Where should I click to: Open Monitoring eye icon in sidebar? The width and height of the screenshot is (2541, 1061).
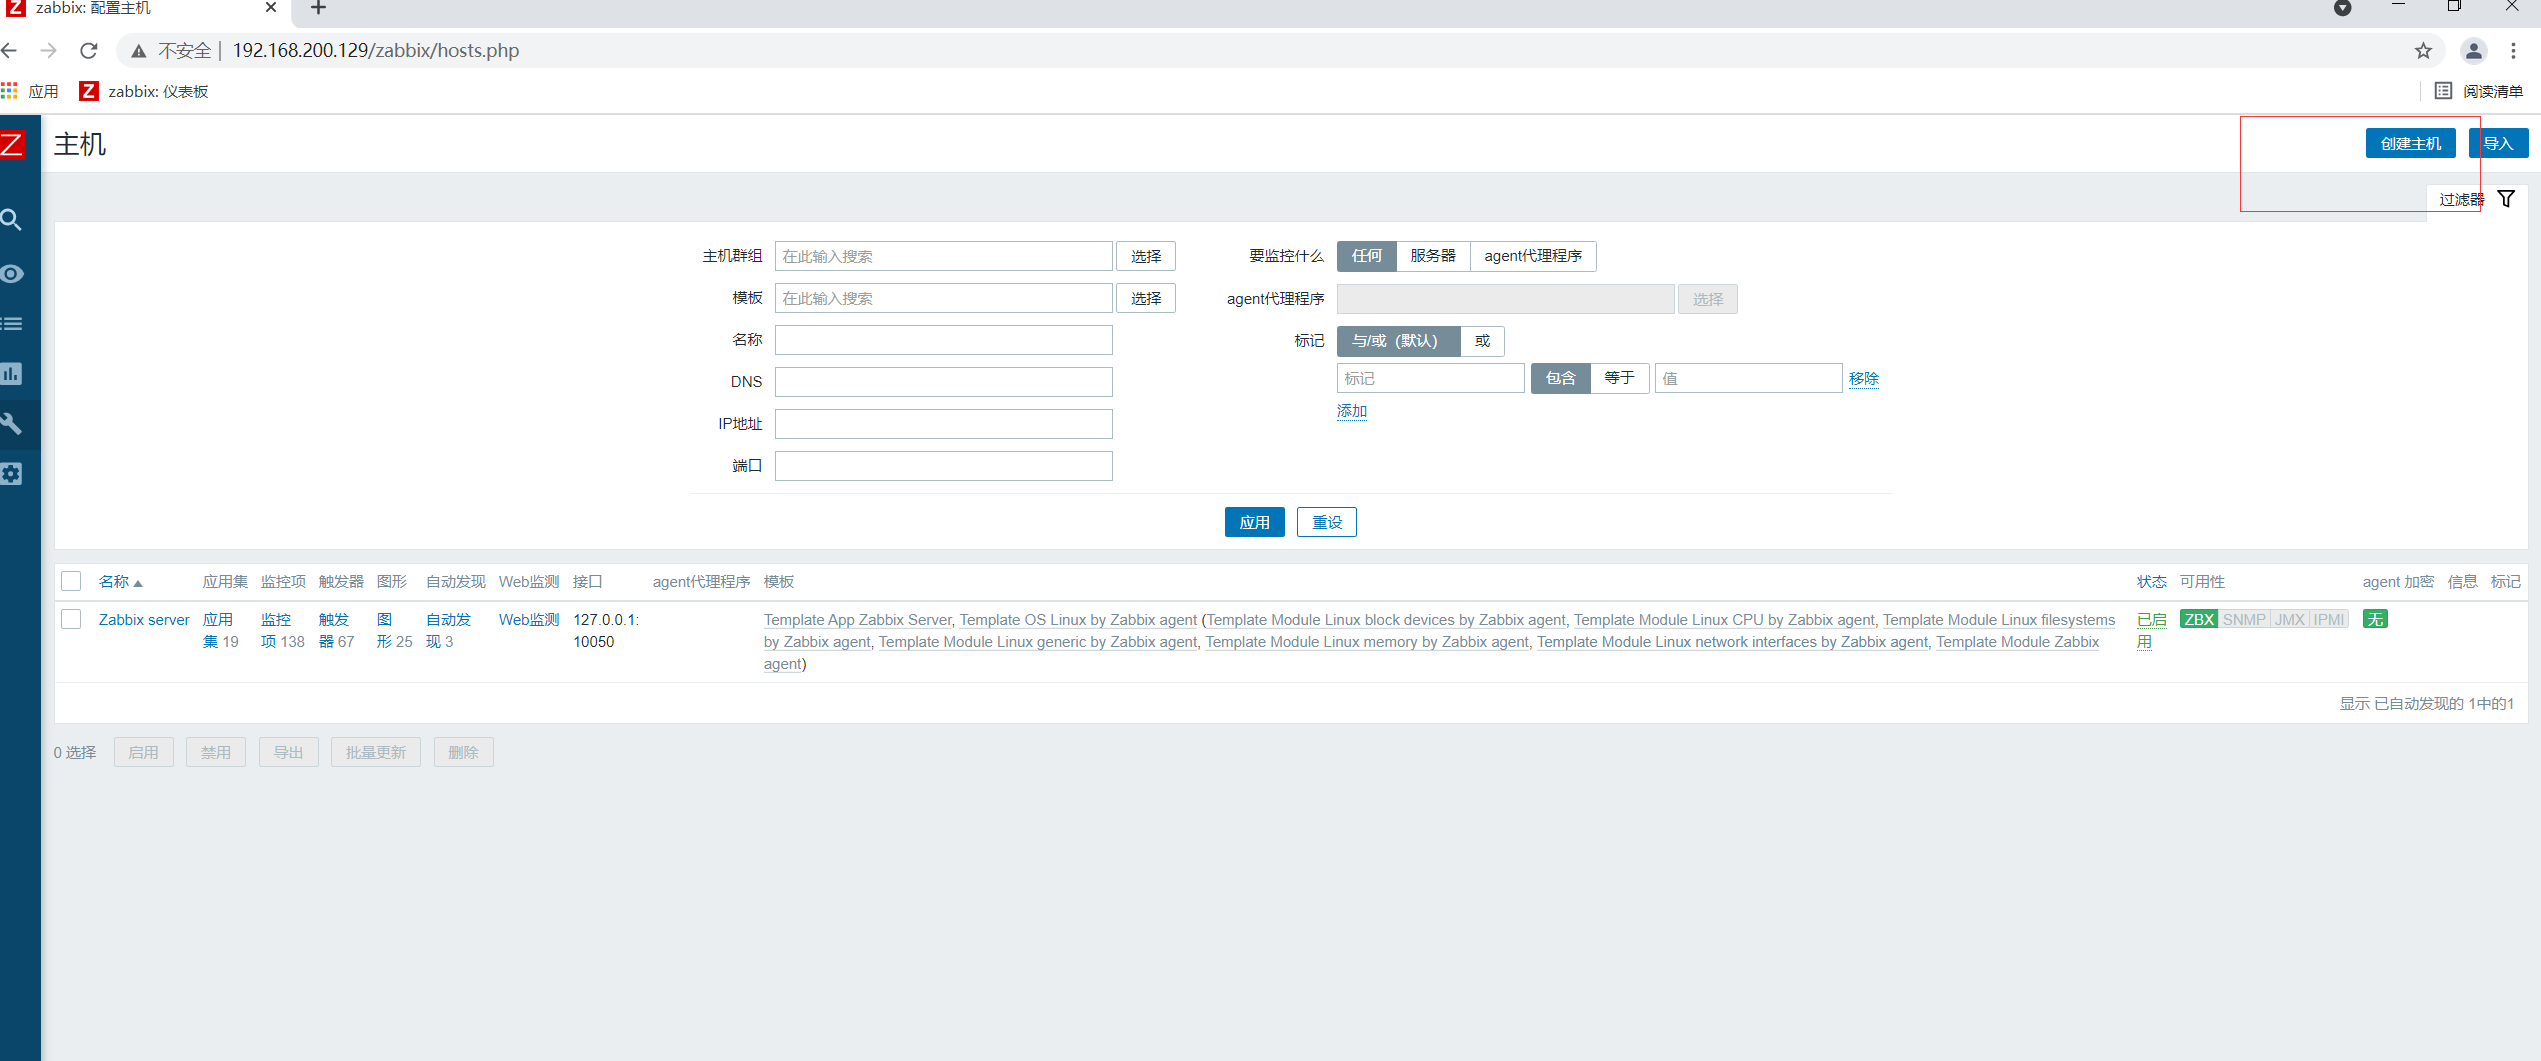click(x=12, y=273)
